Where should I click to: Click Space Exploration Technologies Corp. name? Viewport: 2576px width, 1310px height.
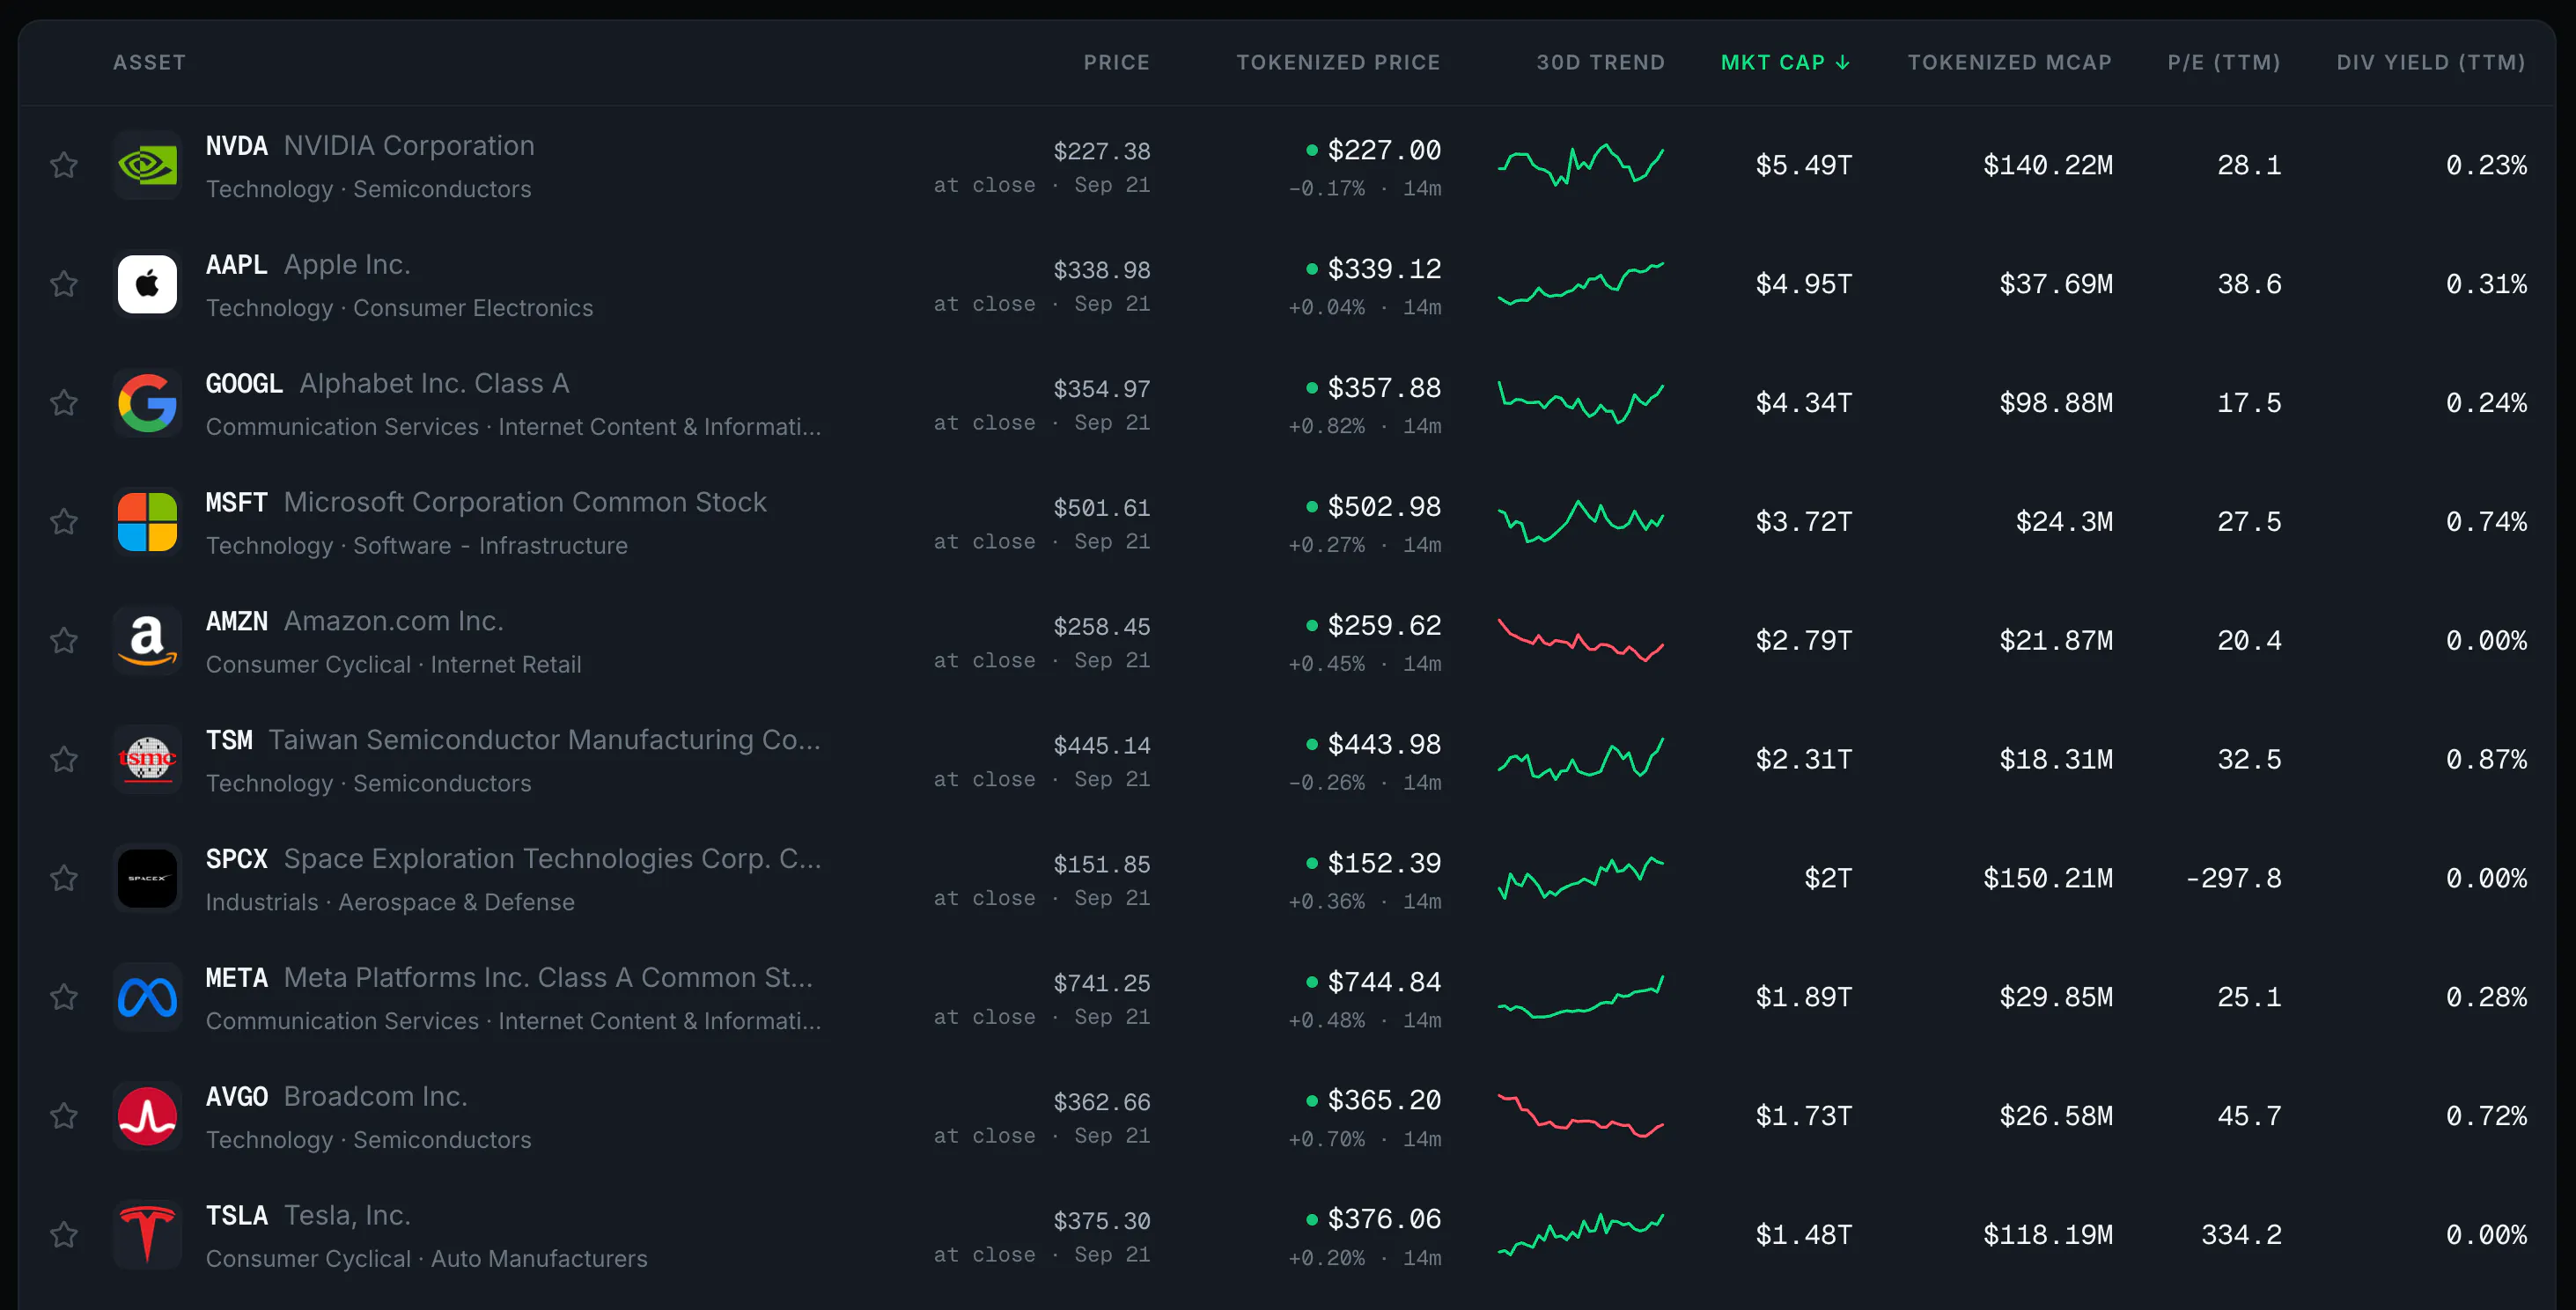pyautogui.click(x=552, y=860)
